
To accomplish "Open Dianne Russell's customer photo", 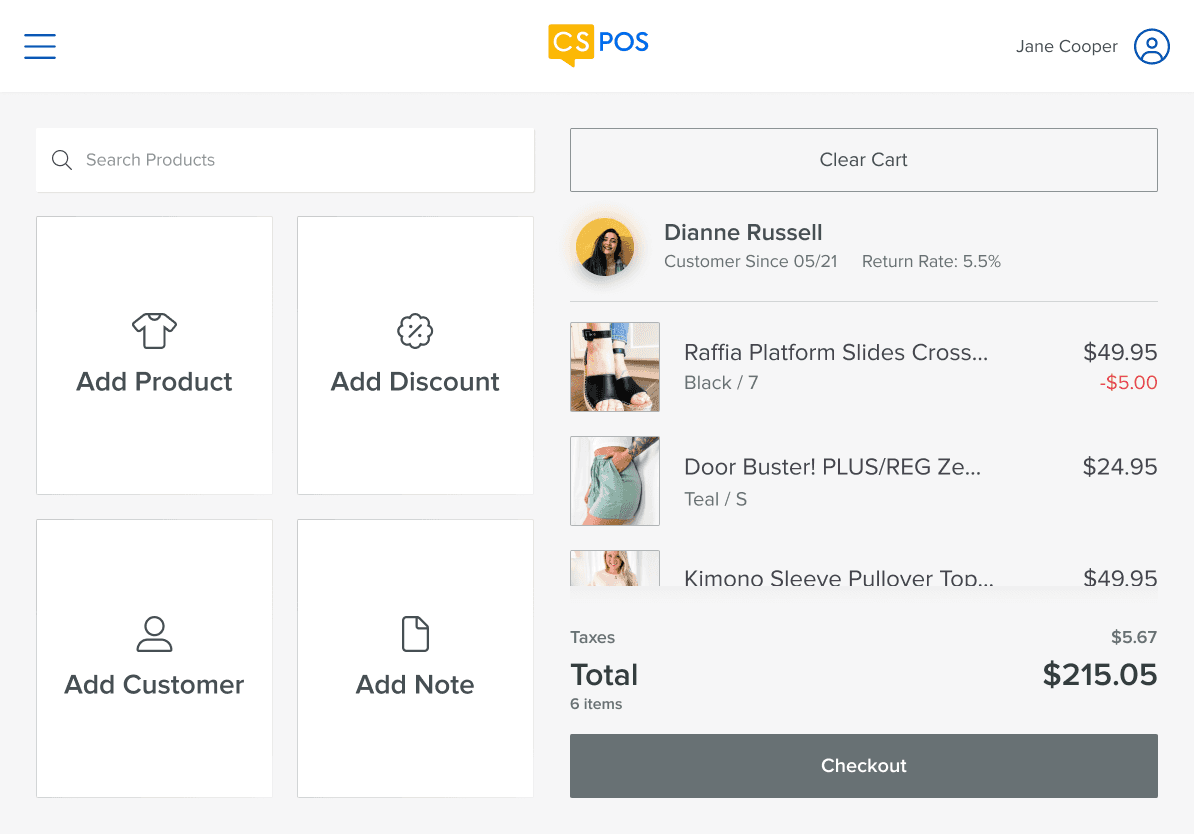I will click(x=605, y=247).
